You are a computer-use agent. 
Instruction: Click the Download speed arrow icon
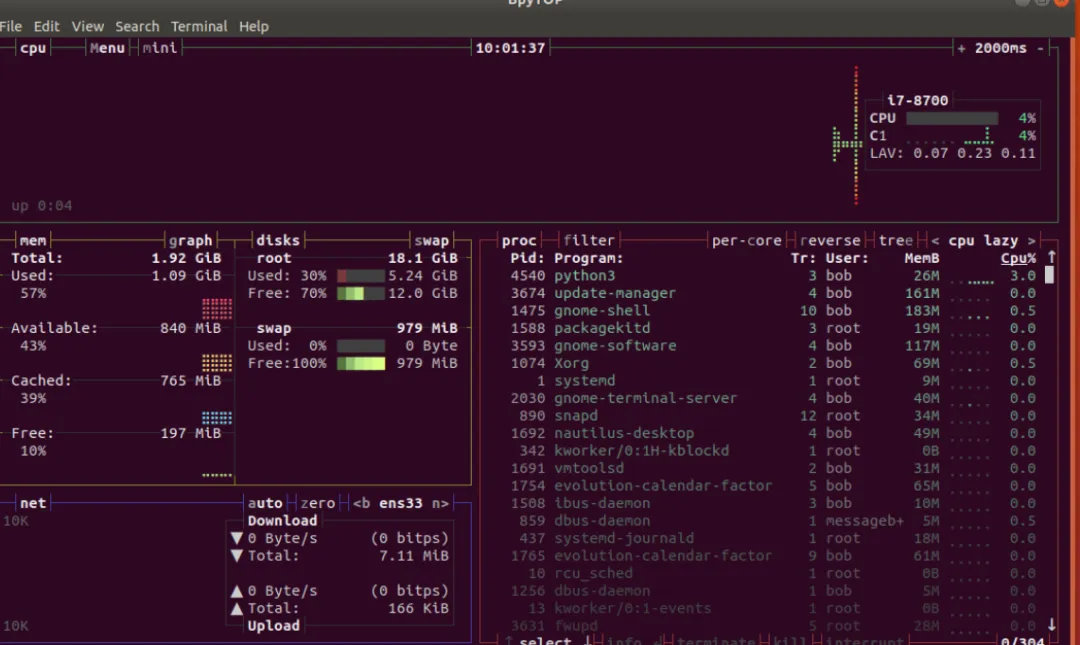tap(237, 538)
